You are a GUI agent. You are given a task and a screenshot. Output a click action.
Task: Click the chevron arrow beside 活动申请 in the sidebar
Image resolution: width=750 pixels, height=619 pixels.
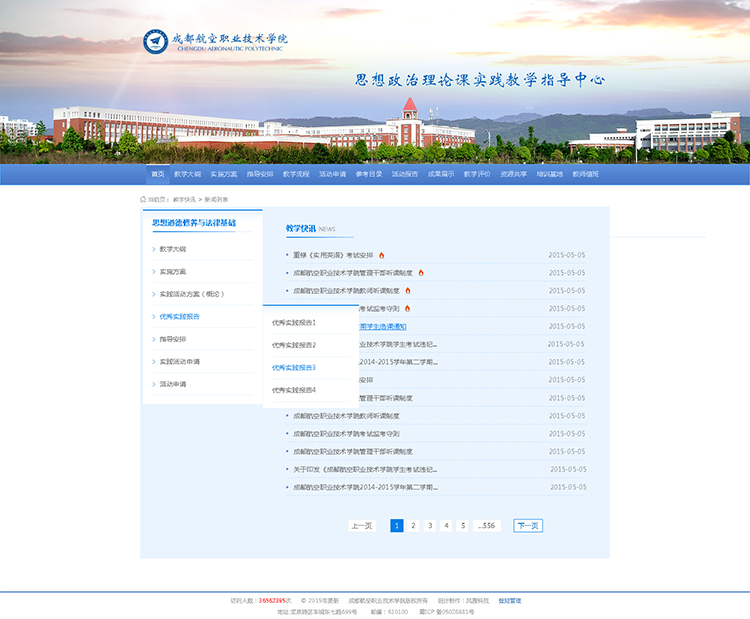[x=153, y=384]
